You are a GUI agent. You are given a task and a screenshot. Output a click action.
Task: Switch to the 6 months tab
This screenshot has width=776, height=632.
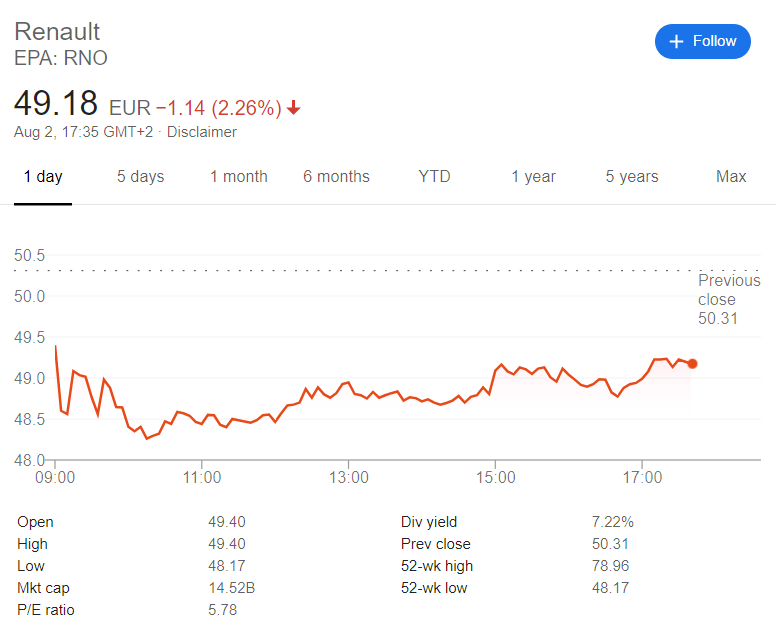[336, 177]
